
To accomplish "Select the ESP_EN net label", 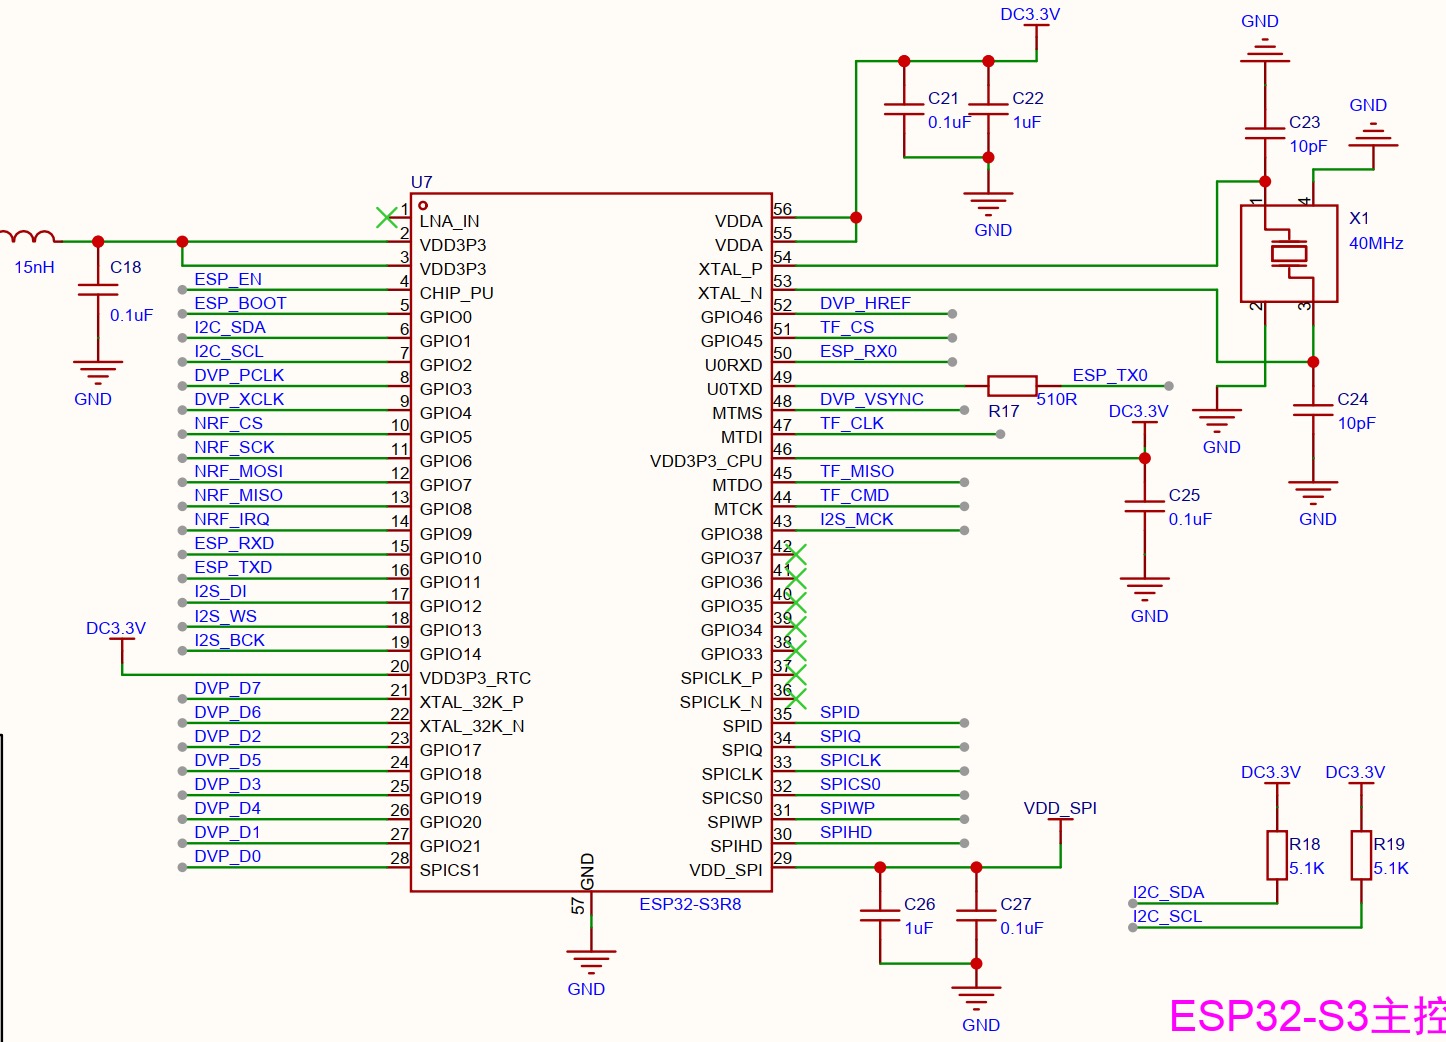I will (x=228, y=279).
